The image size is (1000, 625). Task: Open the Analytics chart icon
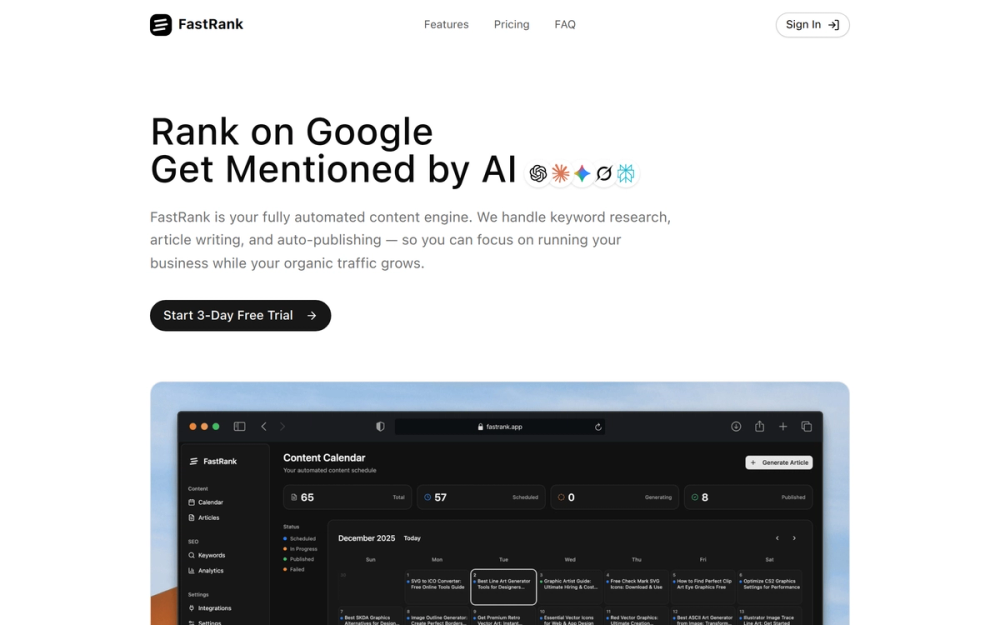[191, 570]
